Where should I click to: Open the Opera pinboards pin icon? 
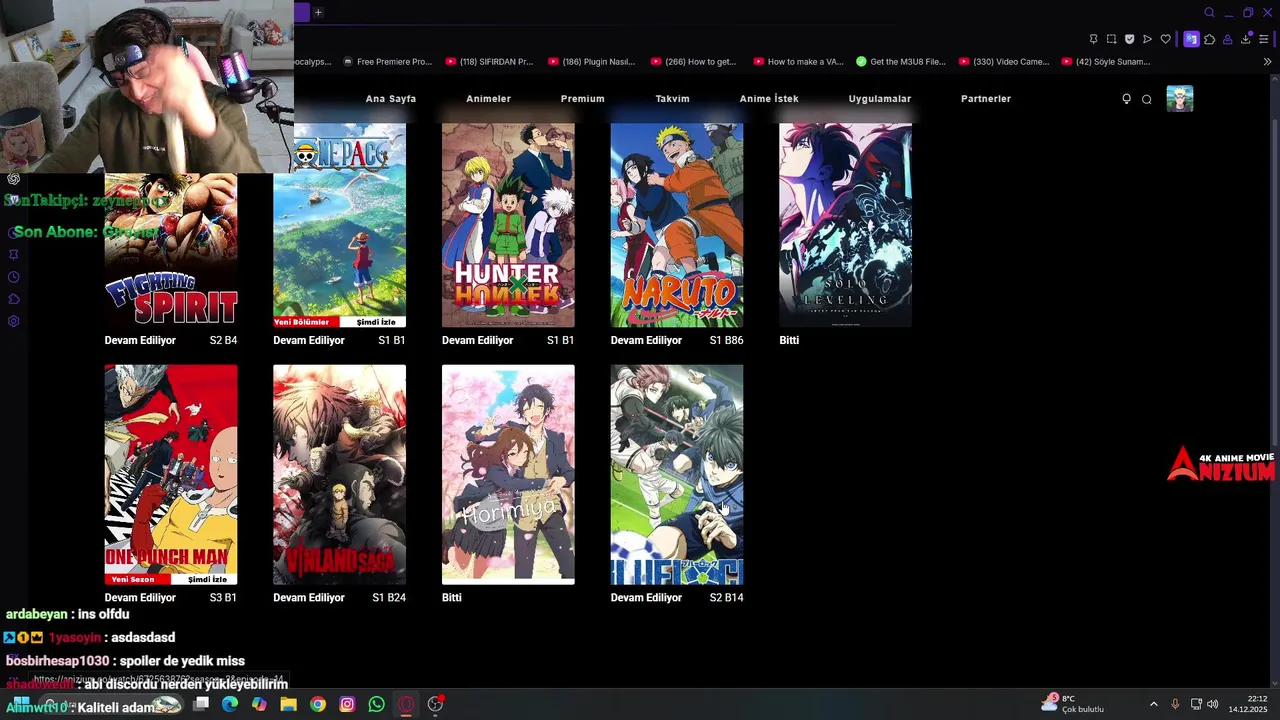pos(1093,39)
